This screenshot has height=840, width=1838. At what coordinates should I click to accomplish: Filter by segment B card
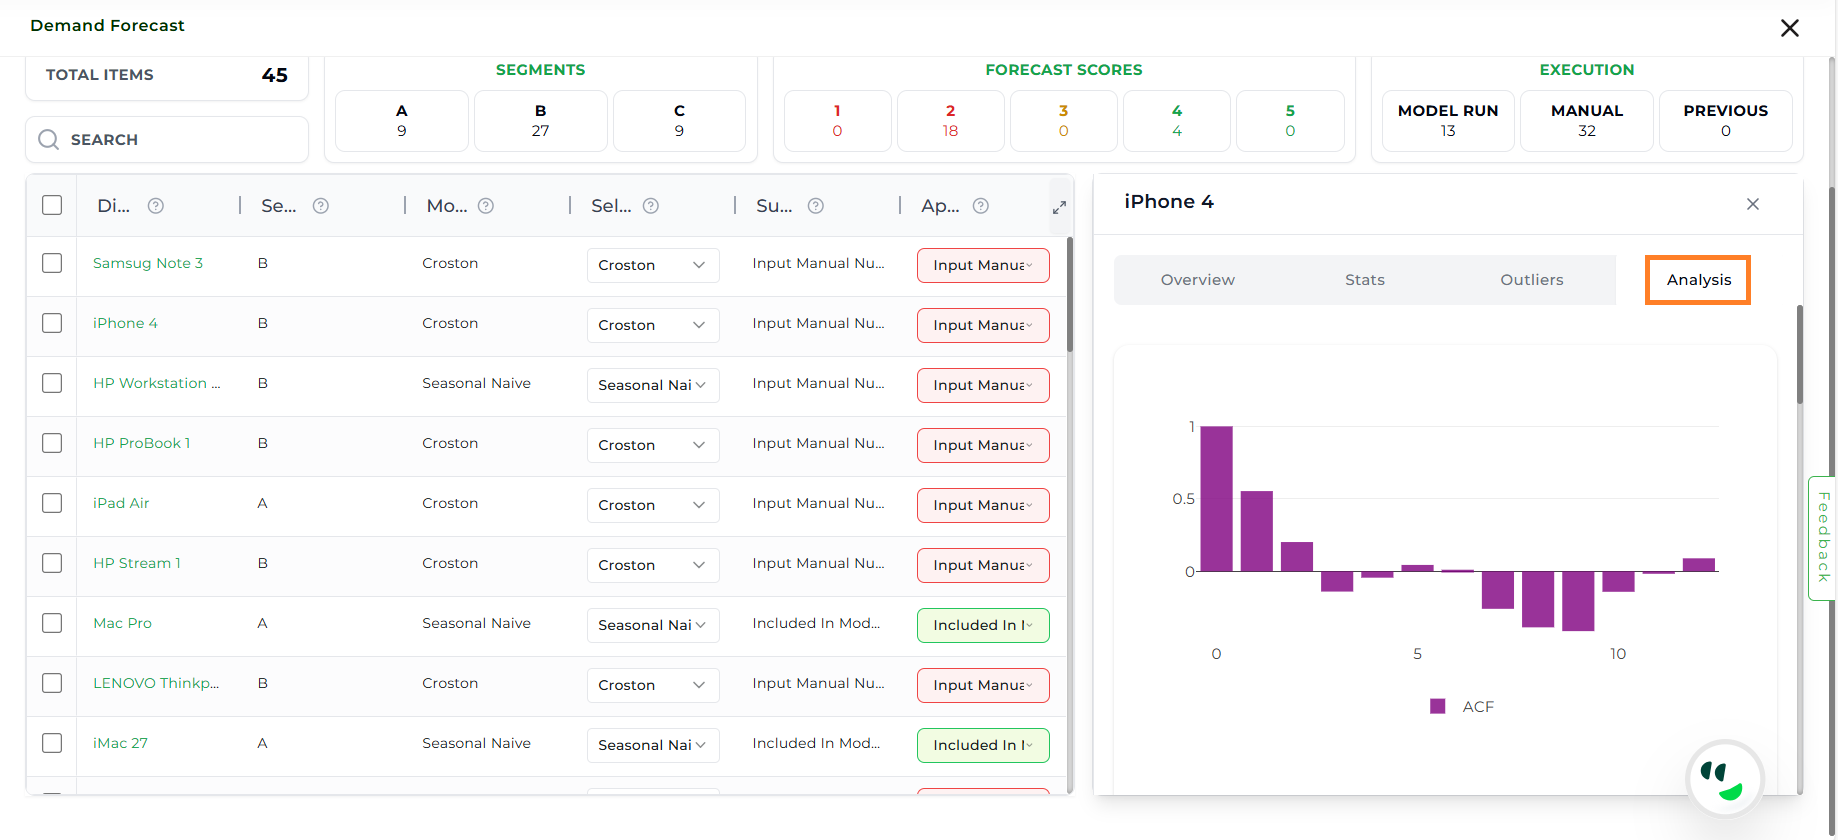pyautogui.click(x=540, y=121)
